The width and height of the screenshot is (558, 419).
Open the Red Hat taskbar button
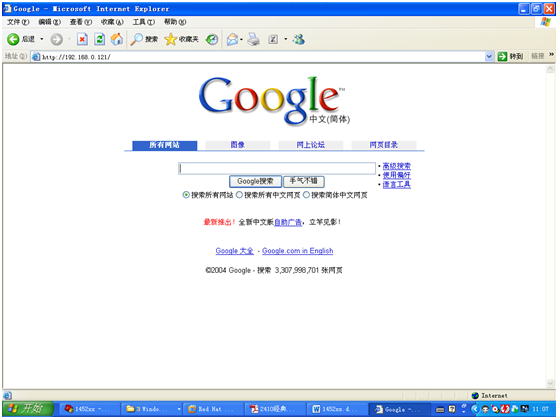tap(213, 409)
